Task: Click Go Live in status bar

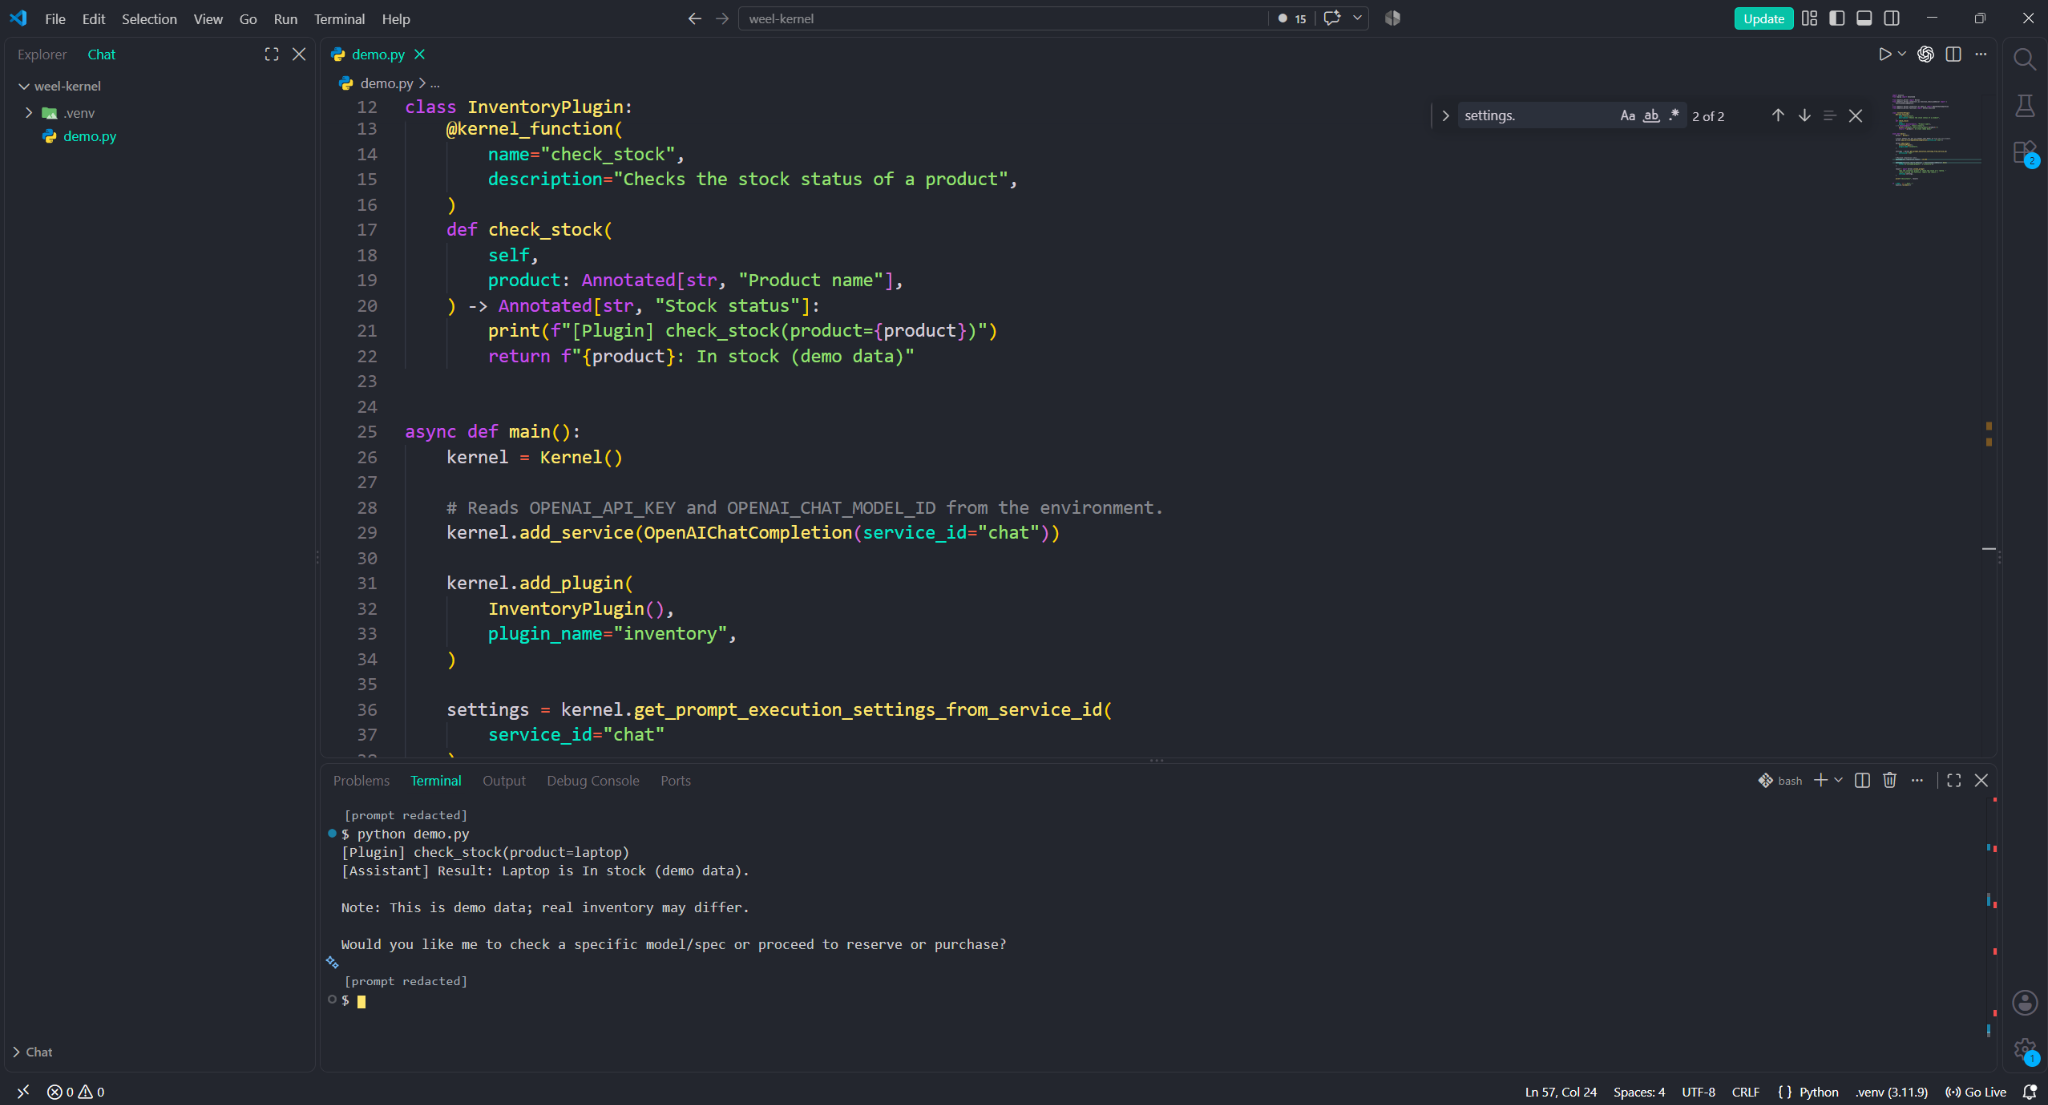Action: [1975, 1092]
